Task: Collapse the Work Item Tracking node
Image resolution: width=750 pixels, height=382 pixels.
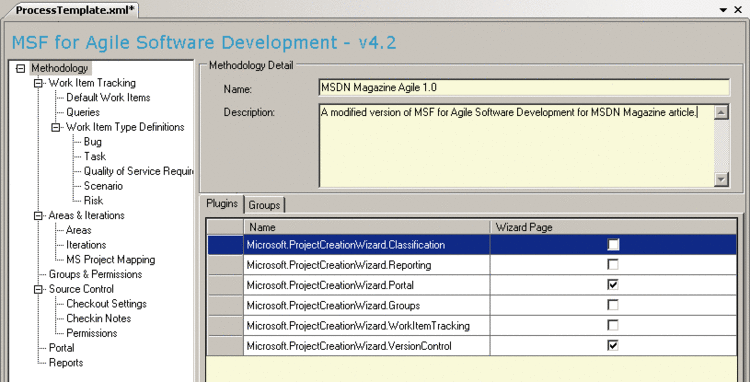Action: click(38, 83)
